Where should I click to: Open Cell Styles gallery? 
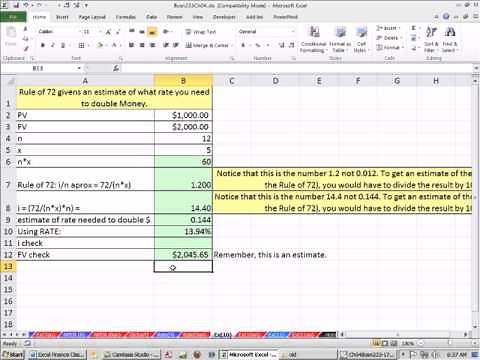point(361,39)
